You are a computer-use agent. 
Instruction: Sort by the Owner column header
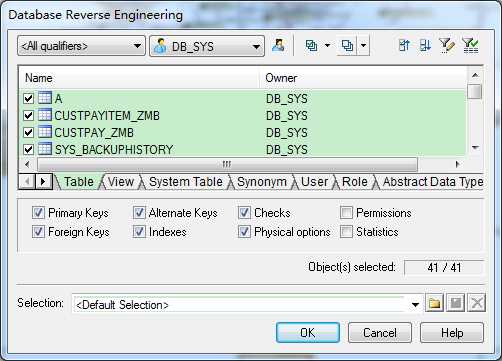[x=363, y=78]
